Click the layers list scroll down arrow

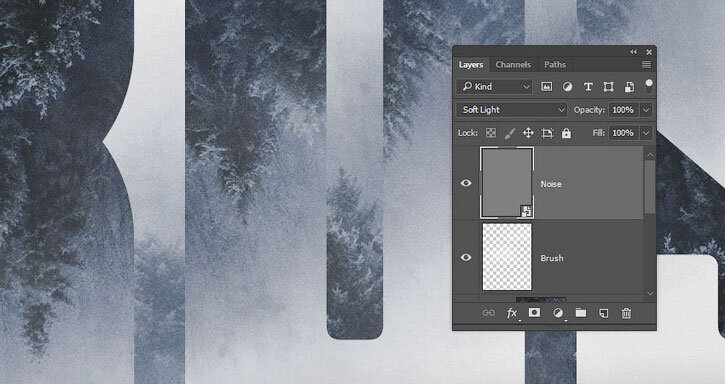point(650,293)
